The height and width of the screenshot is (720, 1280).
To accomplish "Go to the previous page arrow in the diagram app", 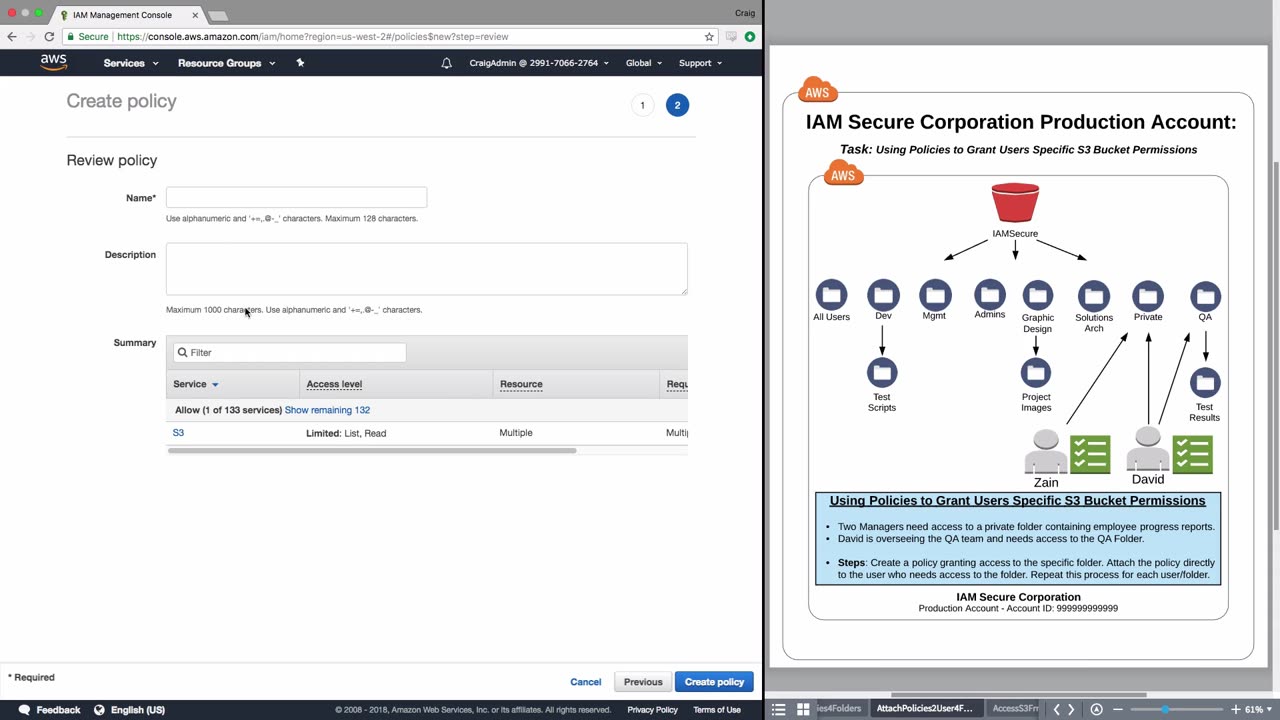I will pyautogui.click(x=1056, y=710).
